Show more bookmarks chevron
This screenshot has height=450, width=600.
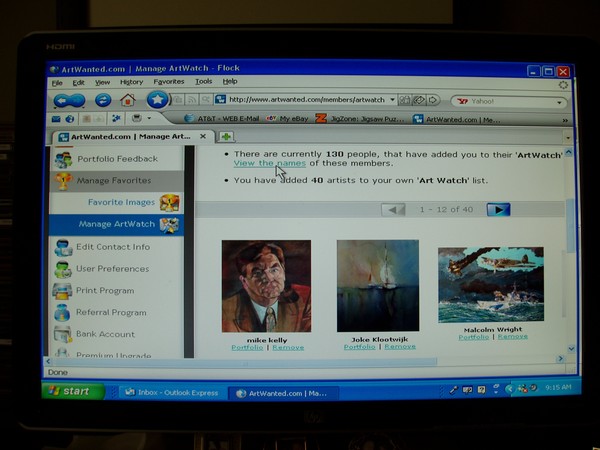(565, 120)
